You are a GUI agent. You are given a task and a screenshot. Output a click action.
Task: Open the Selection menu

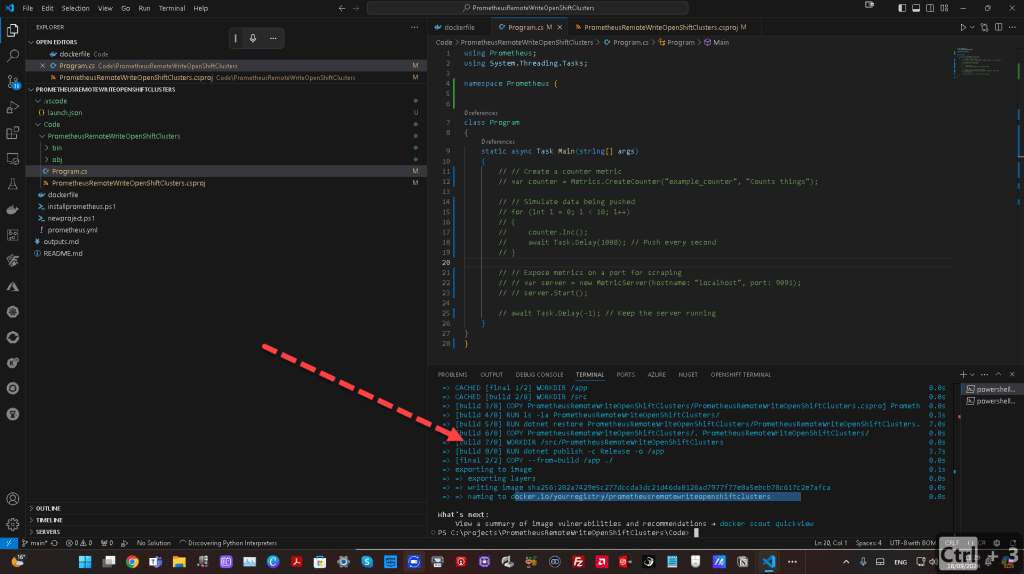[x=75, y=8]
